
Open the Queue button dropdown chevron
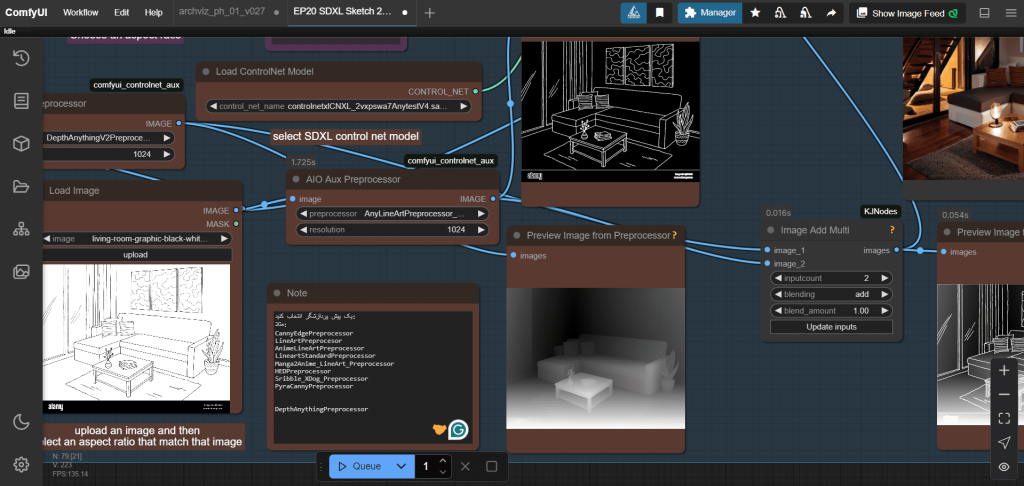pyautogui.click(x=401, y=466)
